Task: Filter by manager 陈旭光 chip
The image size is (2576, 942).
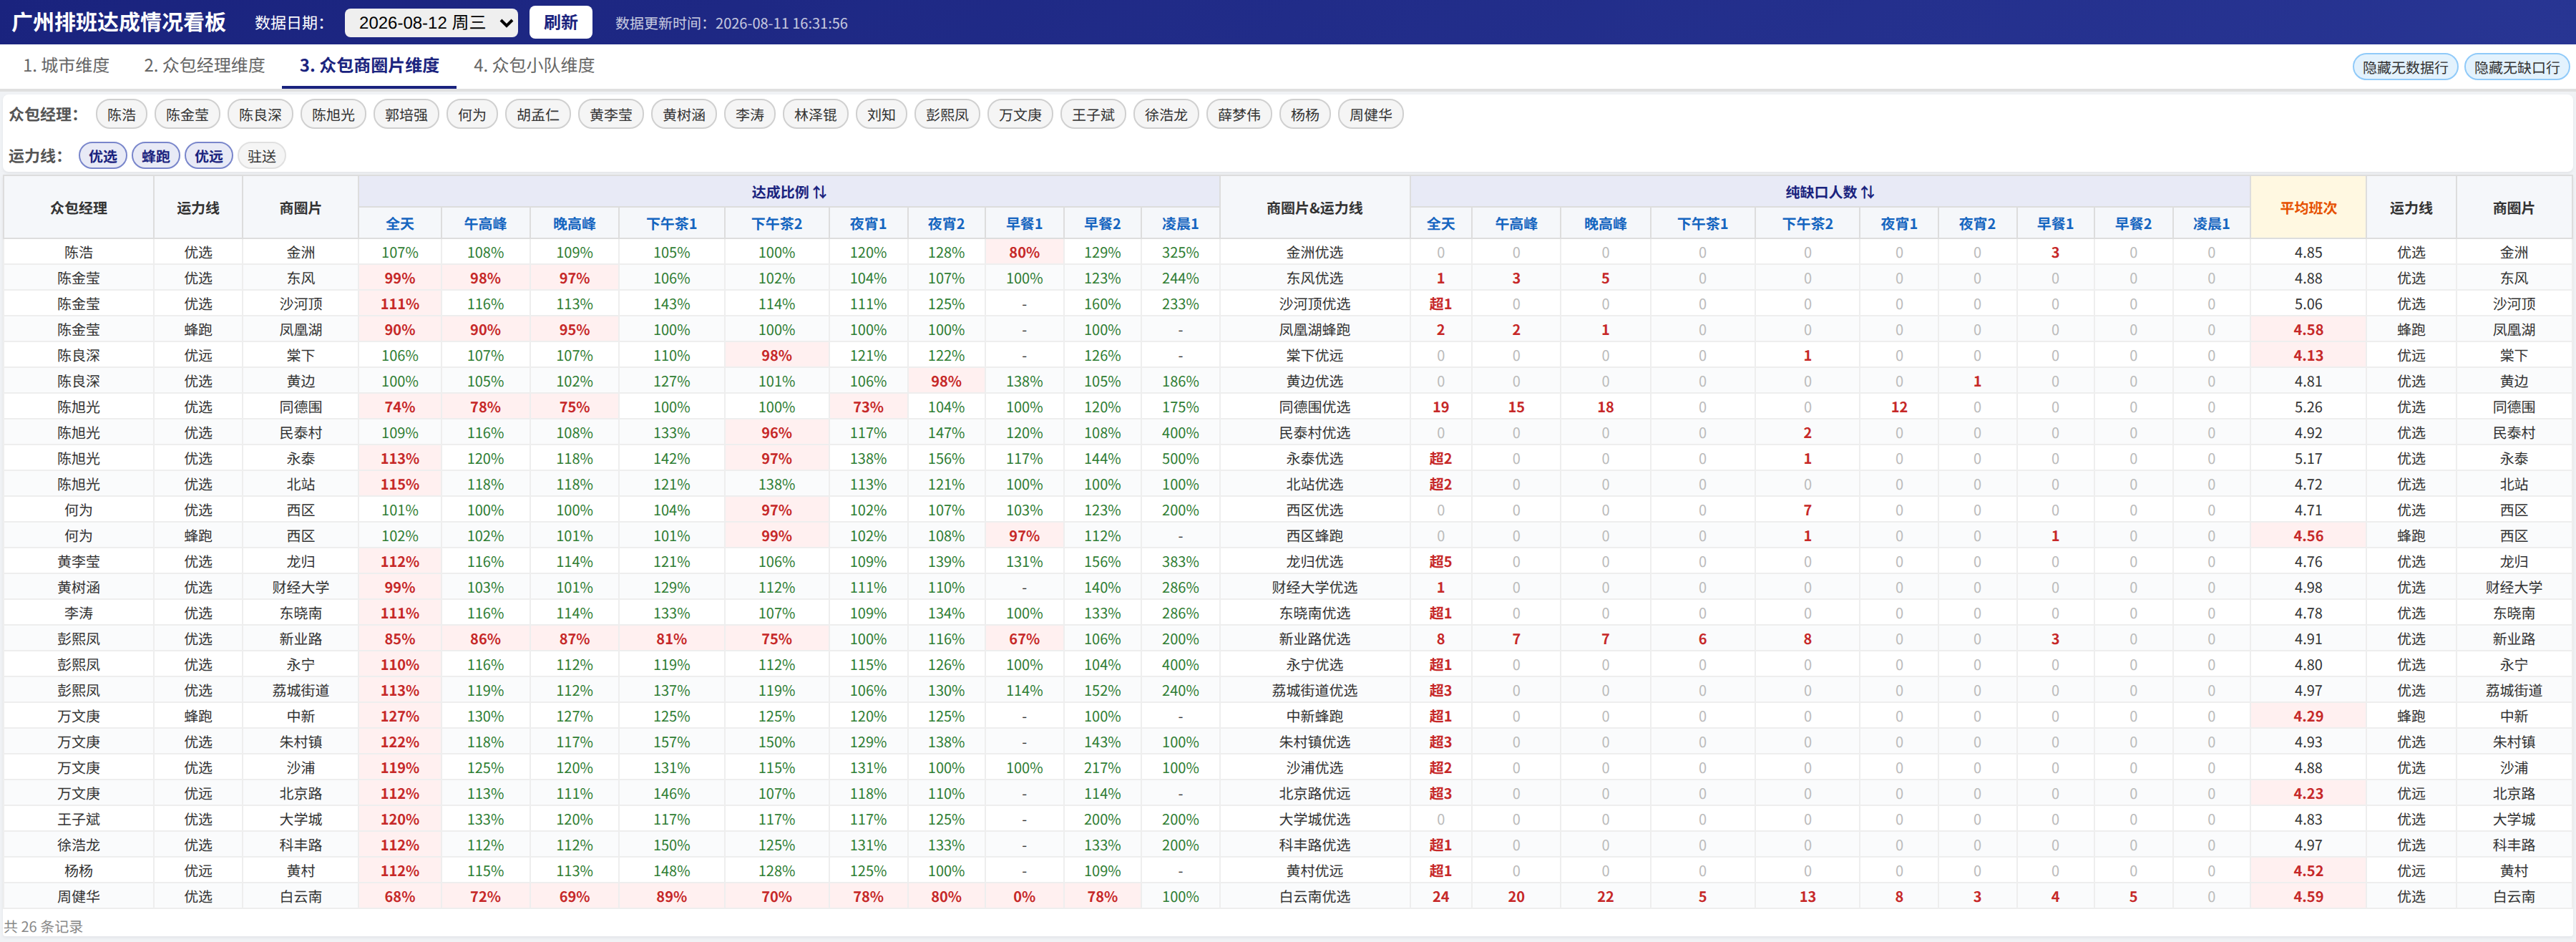Action: [x=333, y=115]
